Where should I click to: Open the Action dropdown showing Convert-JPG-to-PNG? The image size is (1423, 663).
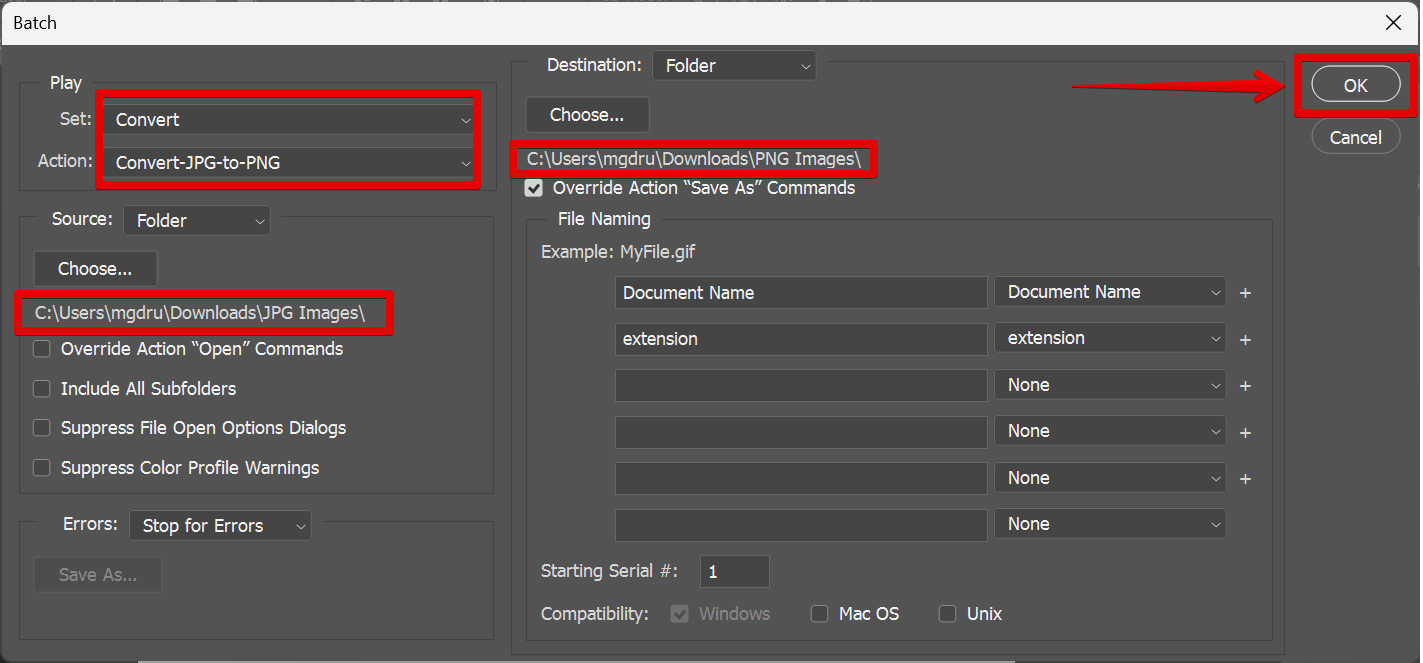click(290, 162)
